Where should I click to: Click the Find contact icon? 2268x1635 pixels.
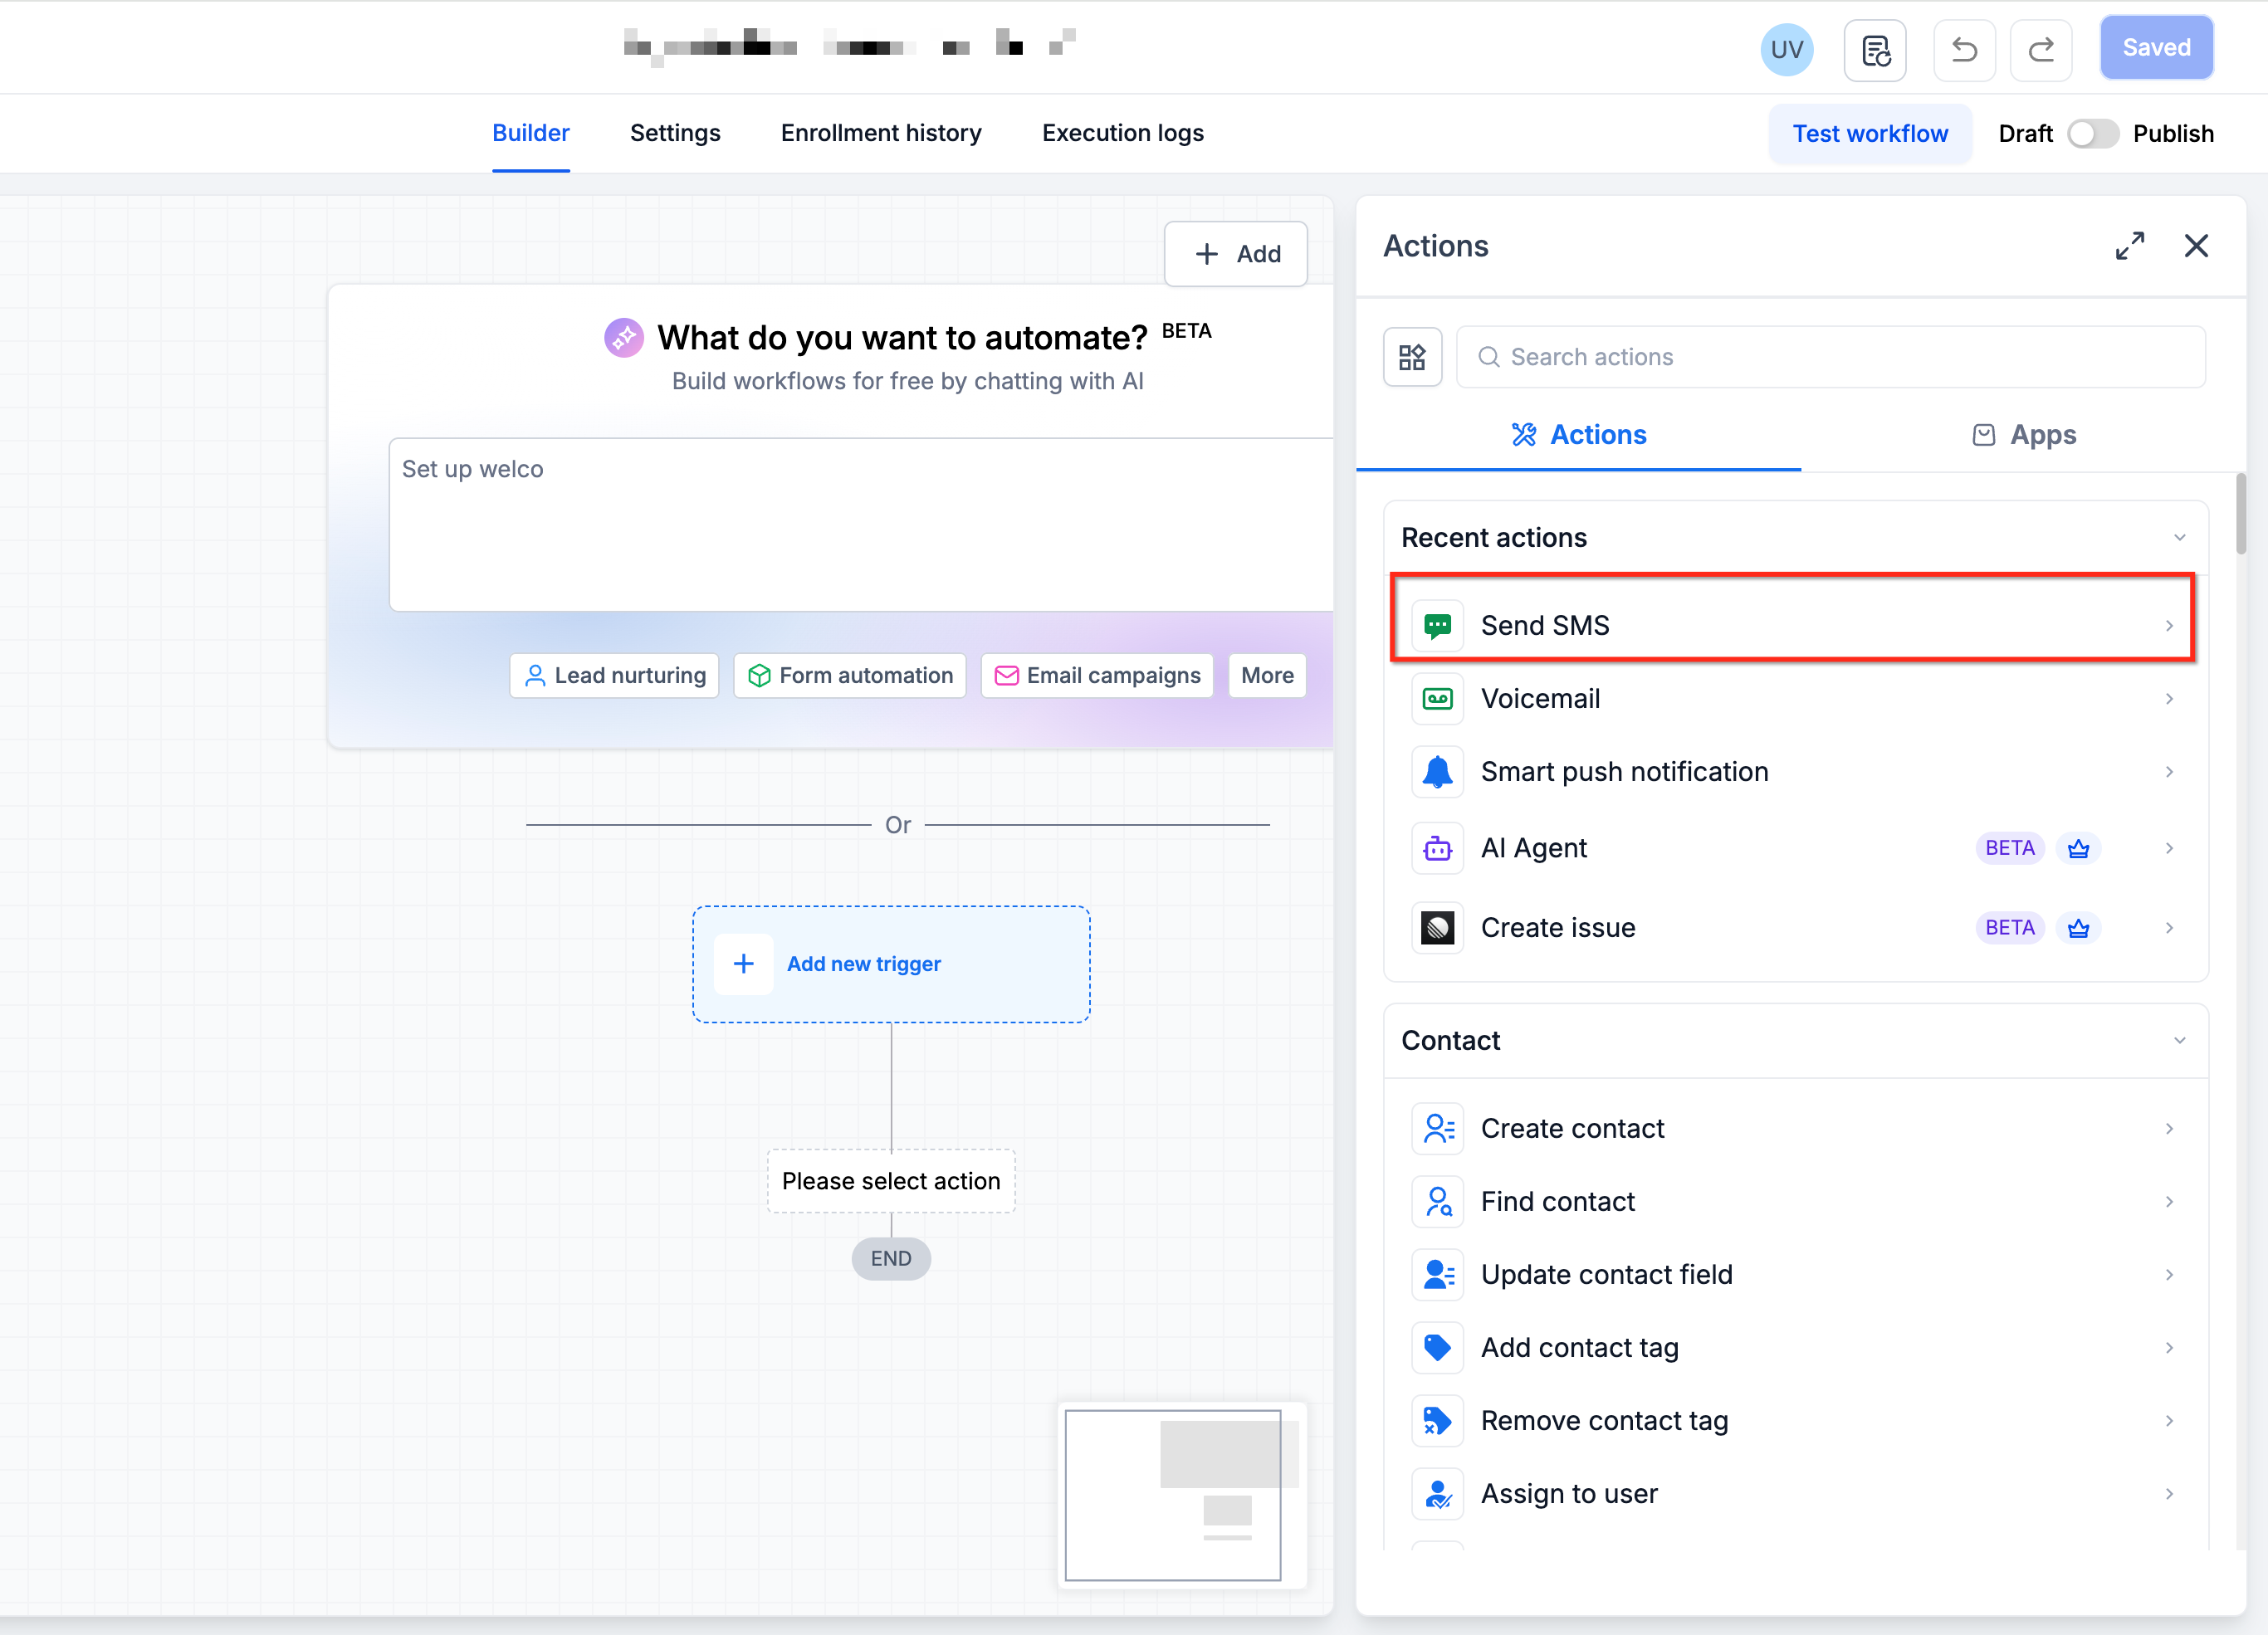pos(1437,1202)
